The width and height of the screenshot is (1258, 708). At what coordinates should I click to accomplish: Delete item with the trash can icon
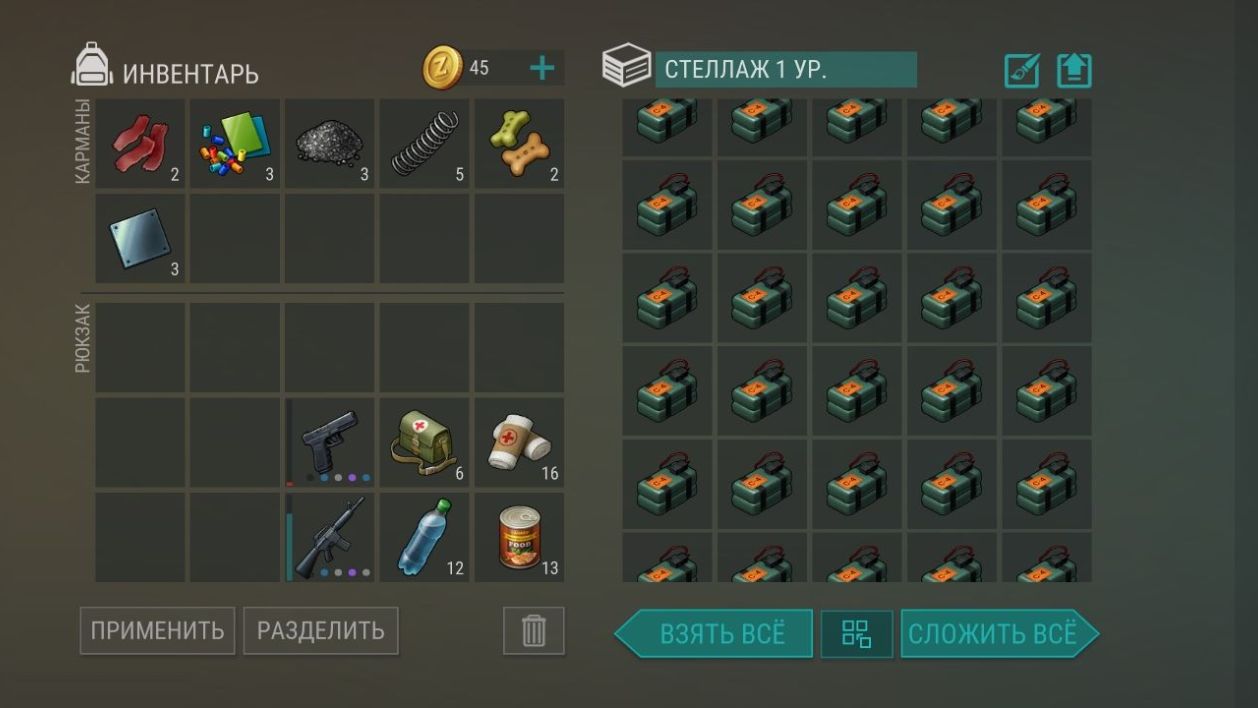(x=534, y=631)
